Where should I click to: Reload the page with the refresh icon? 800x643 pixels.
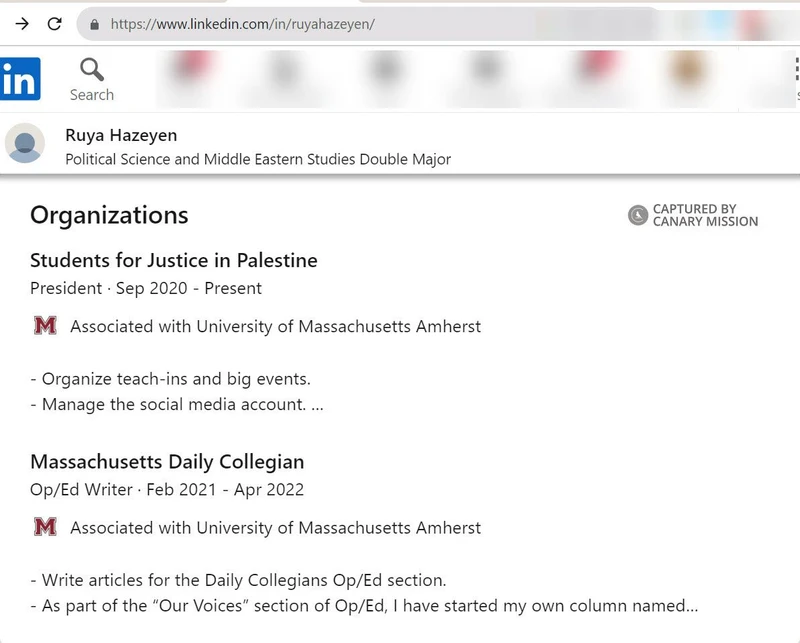point(55,24)
